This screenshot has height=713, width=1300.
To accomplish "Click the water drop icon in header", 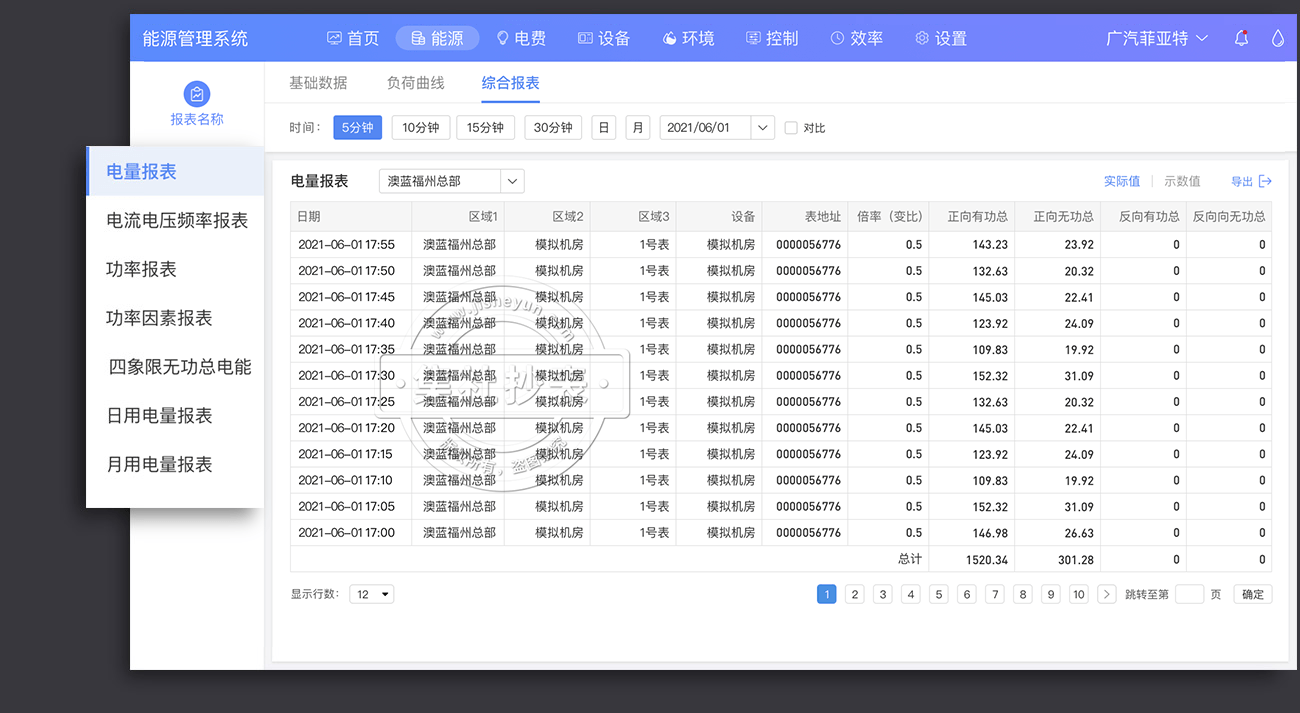I will click(1277, 38).
